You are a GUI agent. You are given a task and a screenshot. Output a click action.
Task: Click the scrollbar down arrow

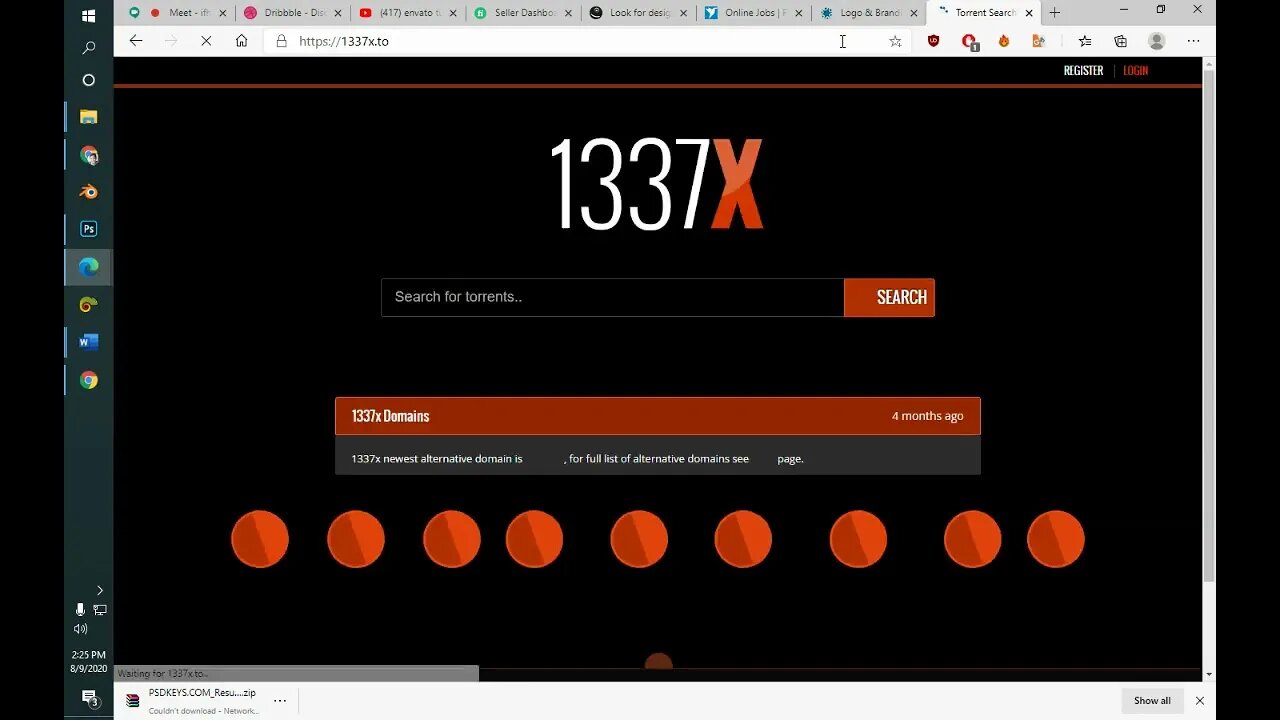click(x=1209, y=675)
